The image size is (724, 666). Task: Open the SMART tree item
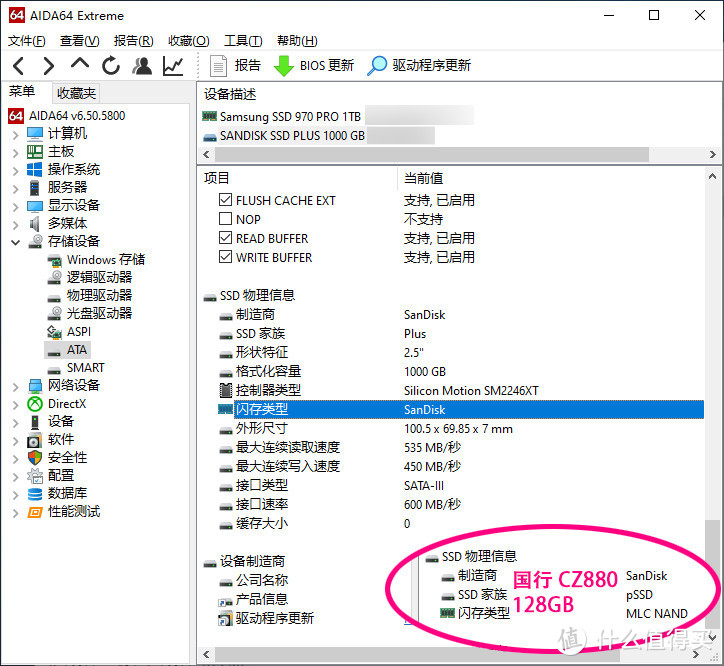point(76,368)
